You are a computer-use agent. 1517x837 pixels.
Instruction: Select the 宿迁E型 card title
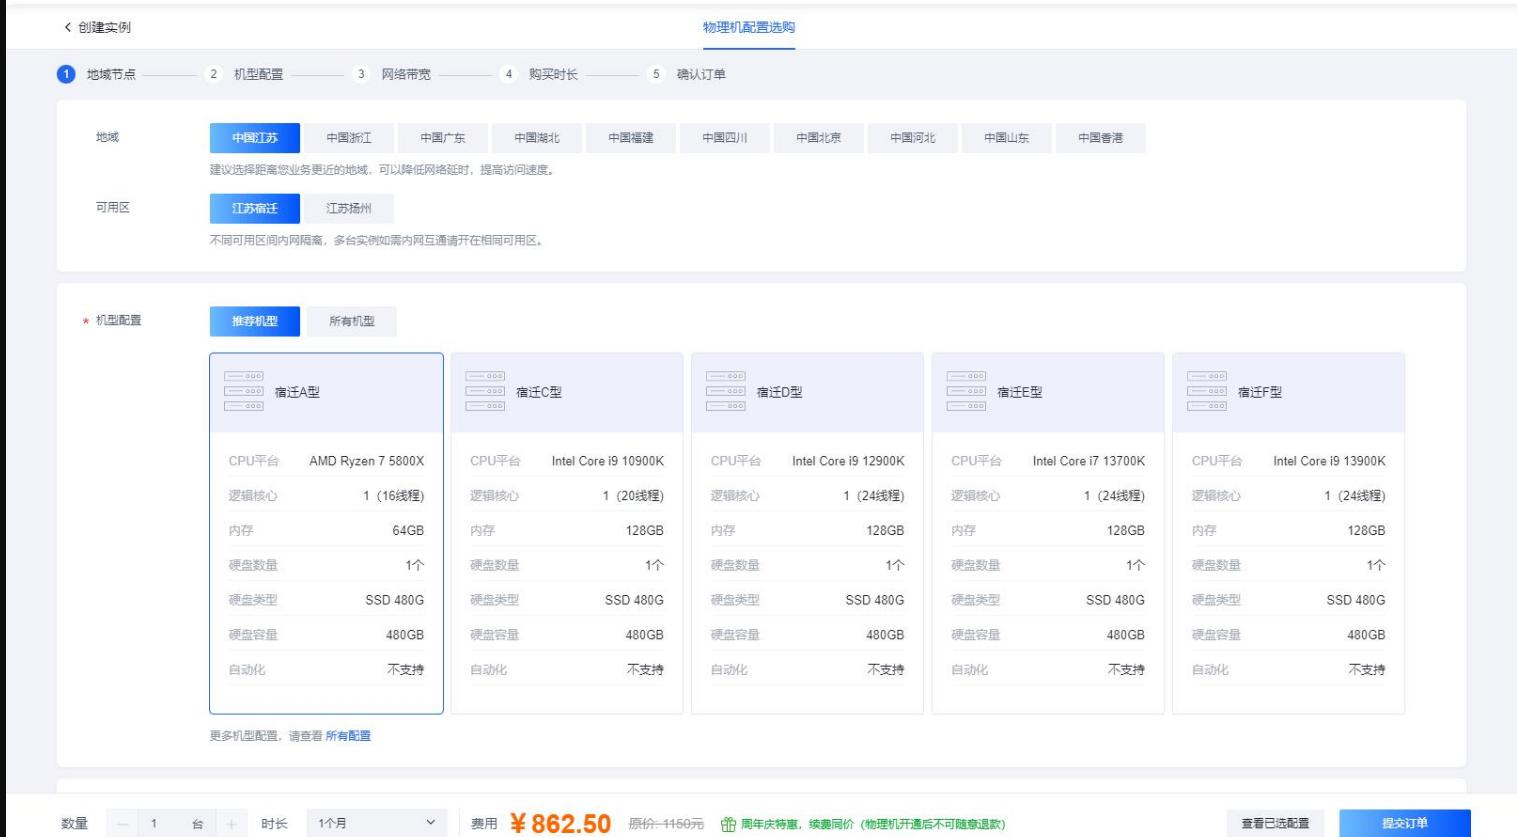[1019, 392]
